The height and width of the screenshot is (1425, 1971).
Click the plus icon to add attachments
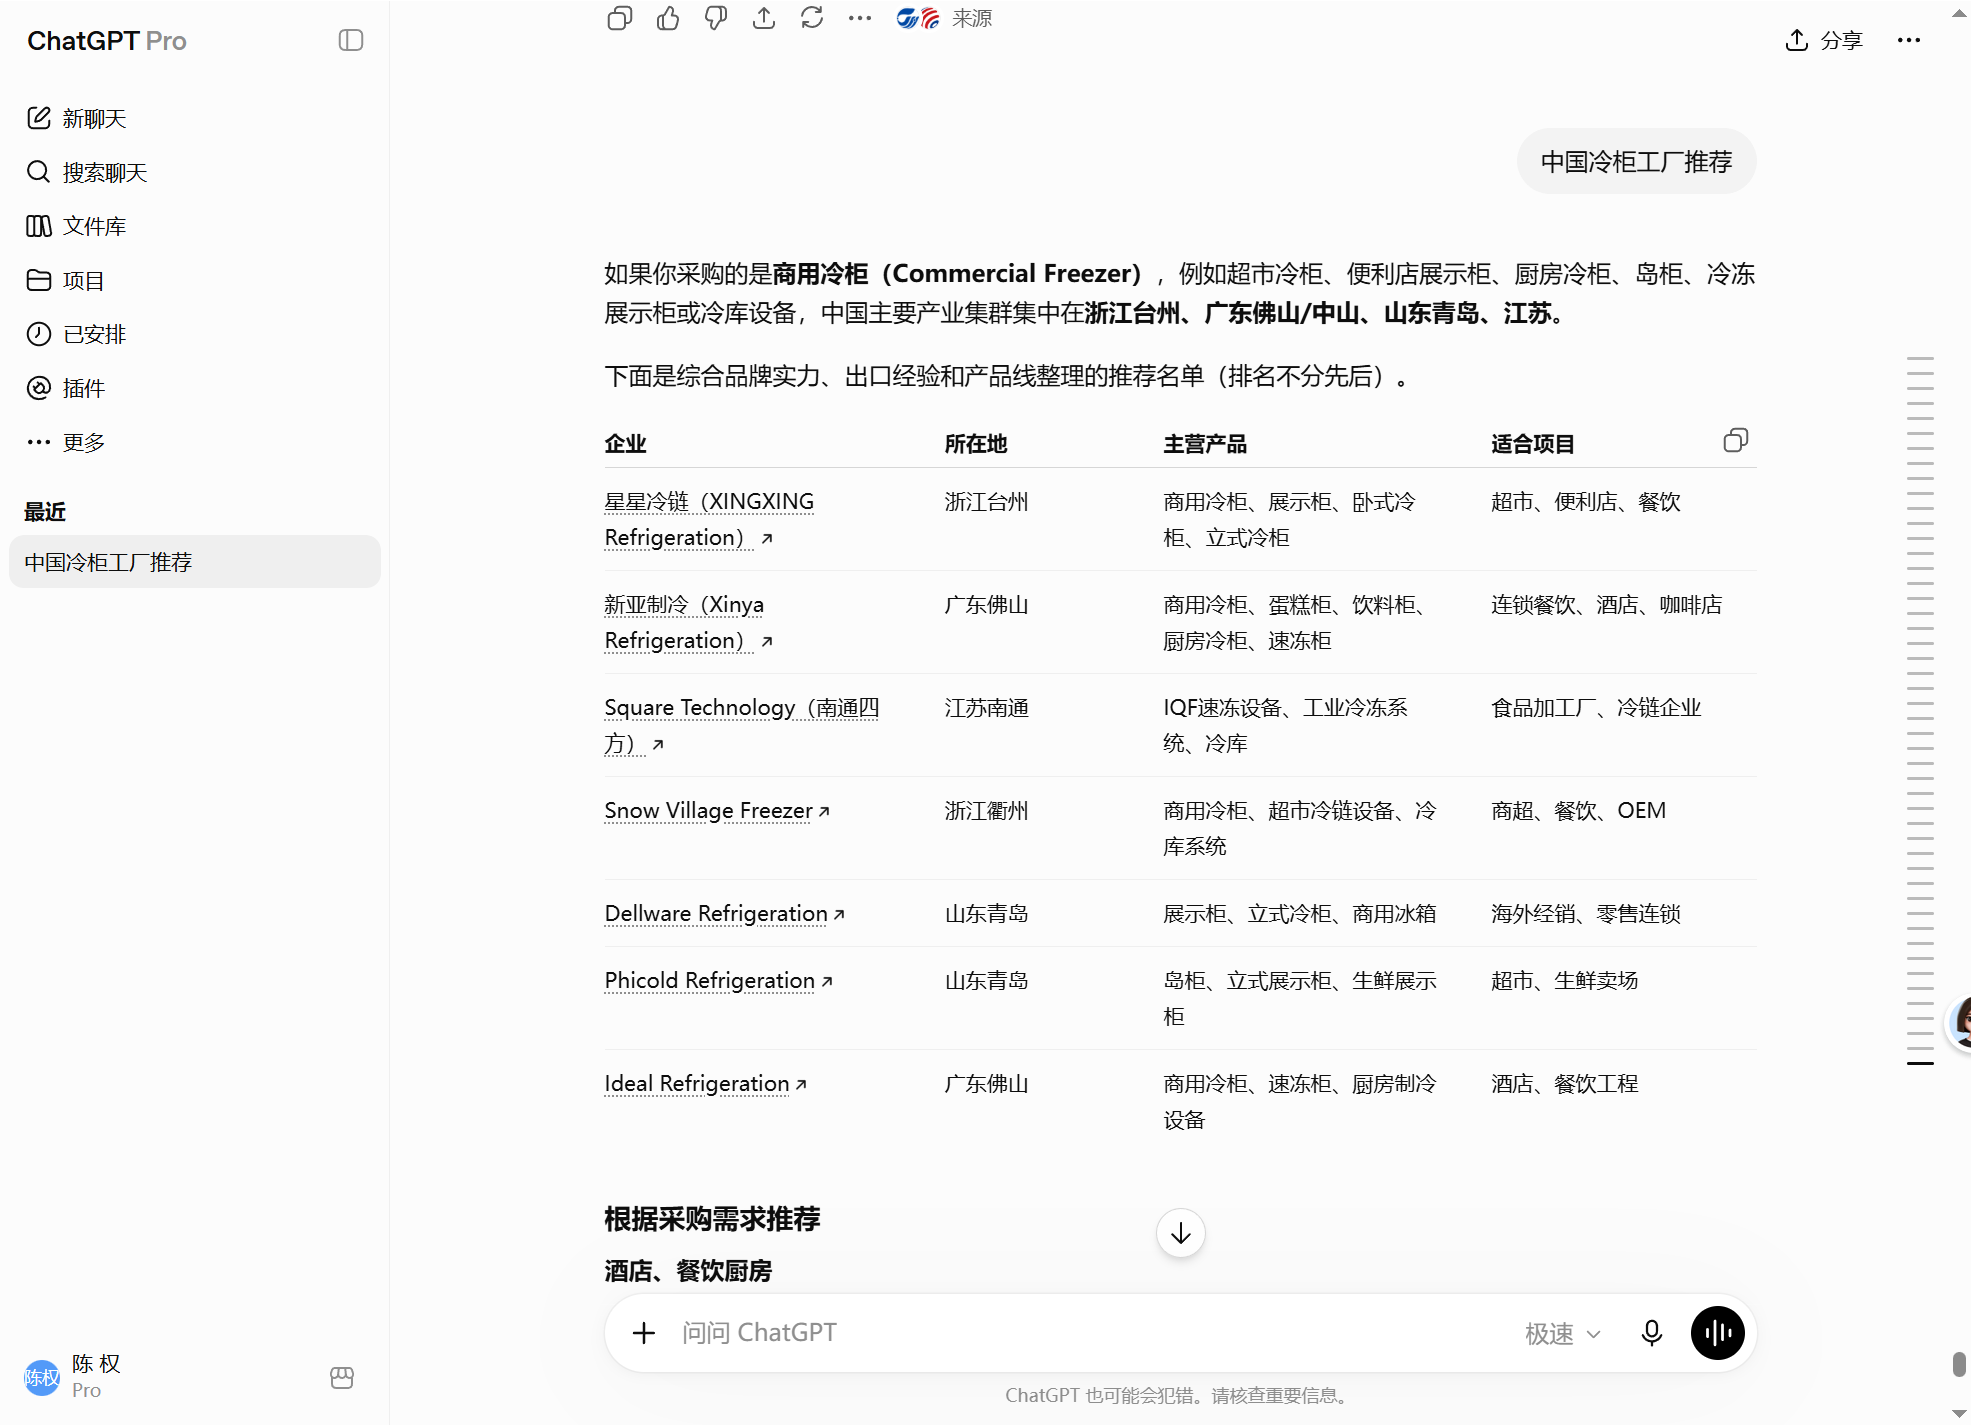coord(644,1333)
